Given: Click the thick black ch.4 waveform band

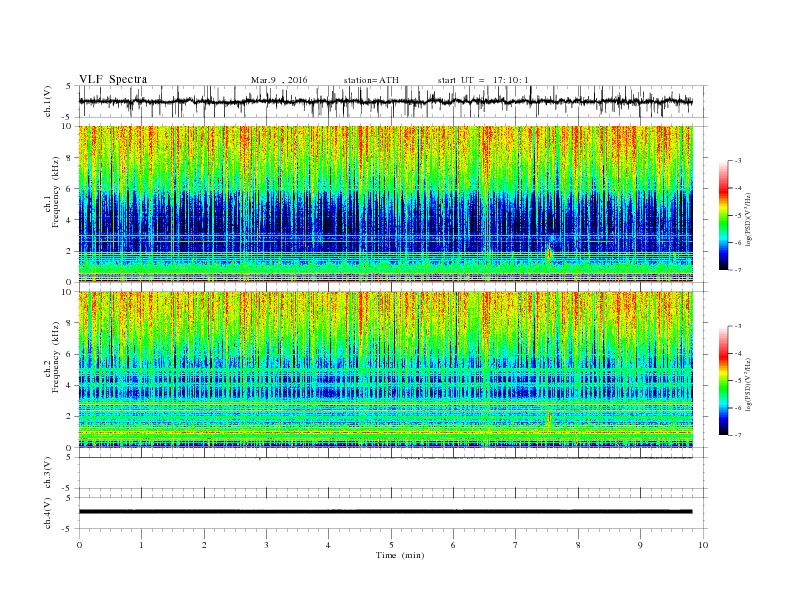Looking at the screenshot, I should click(385, 512).
